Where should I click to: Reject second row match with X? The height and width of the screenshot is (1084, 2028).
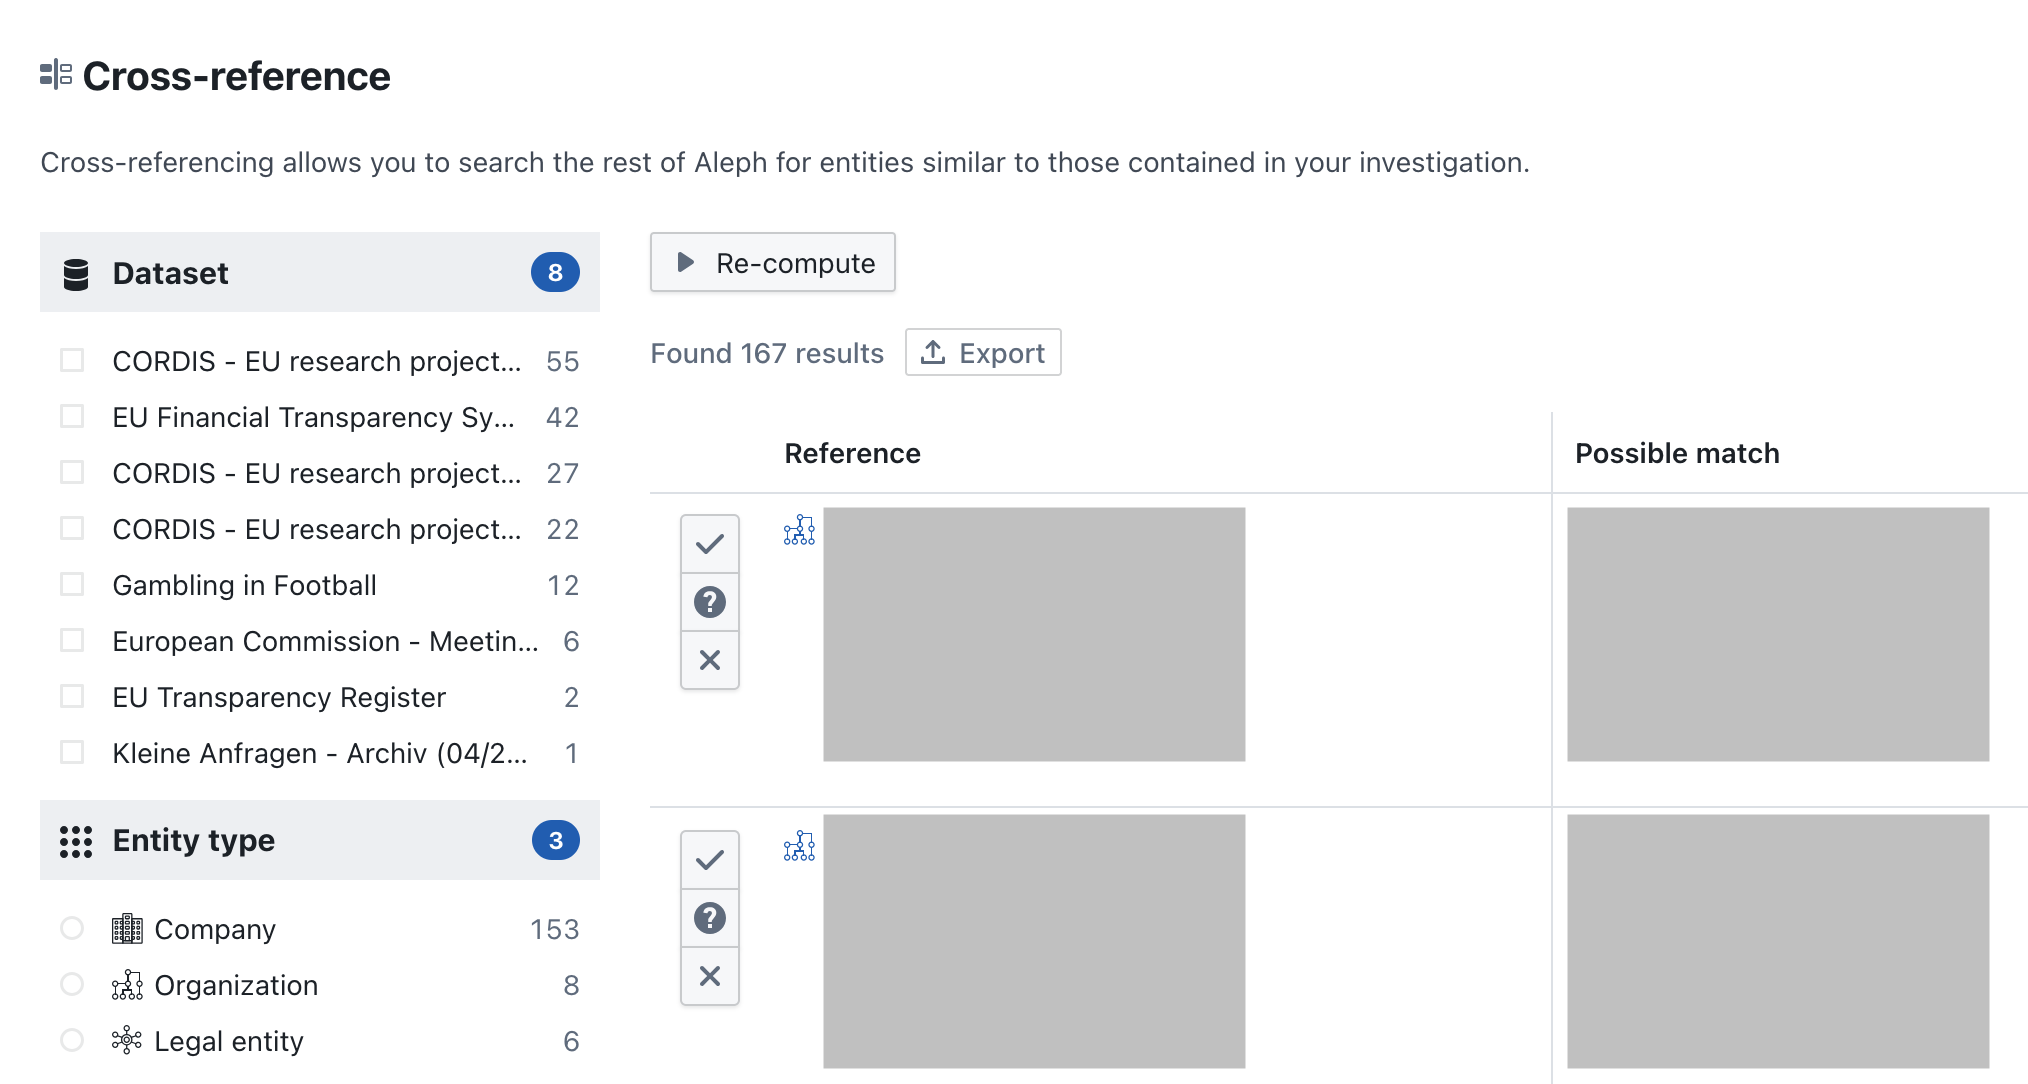(710, 976)
